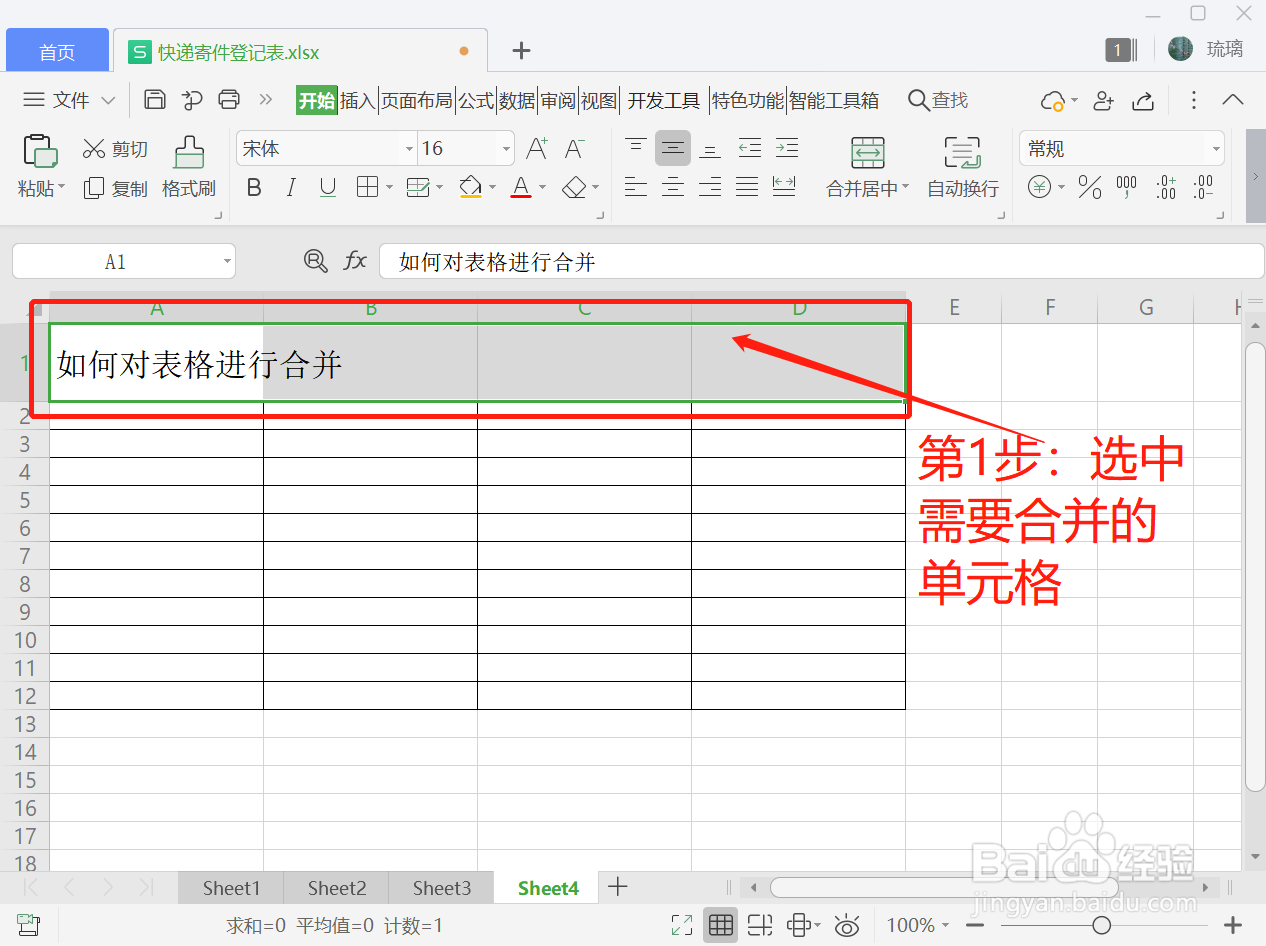Toggle italic formatting
1266x946 pixels.
click(x=290, y=188)
